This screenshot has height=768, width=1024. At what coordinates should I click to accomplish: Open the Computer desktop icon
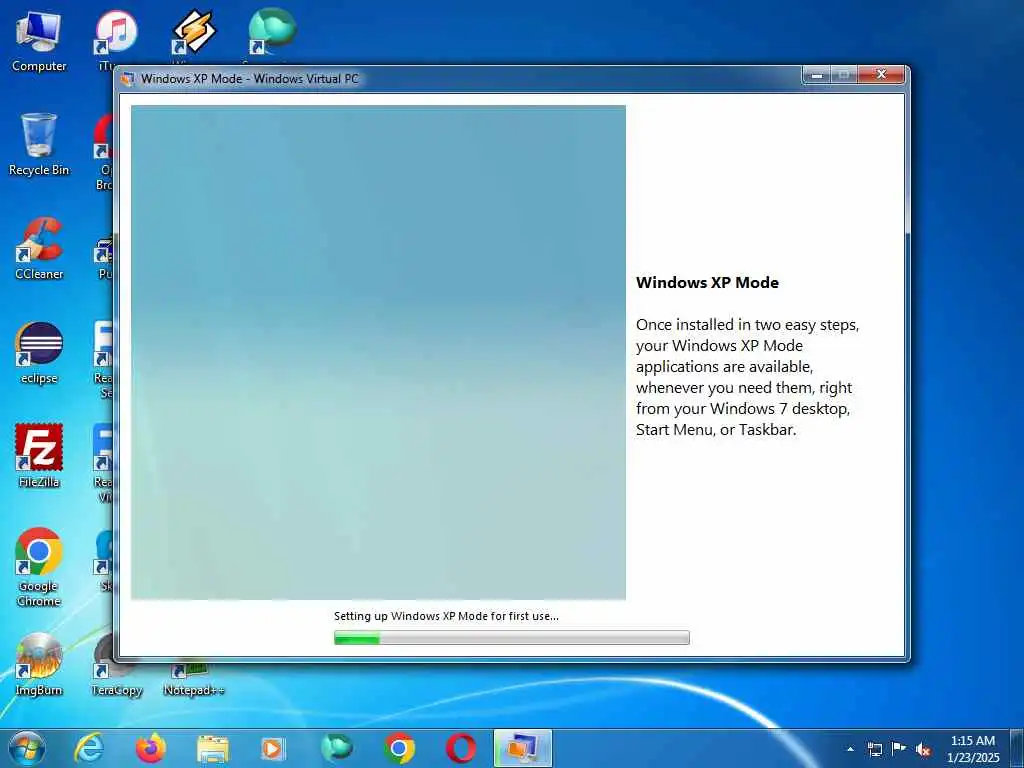coord(39,42)
